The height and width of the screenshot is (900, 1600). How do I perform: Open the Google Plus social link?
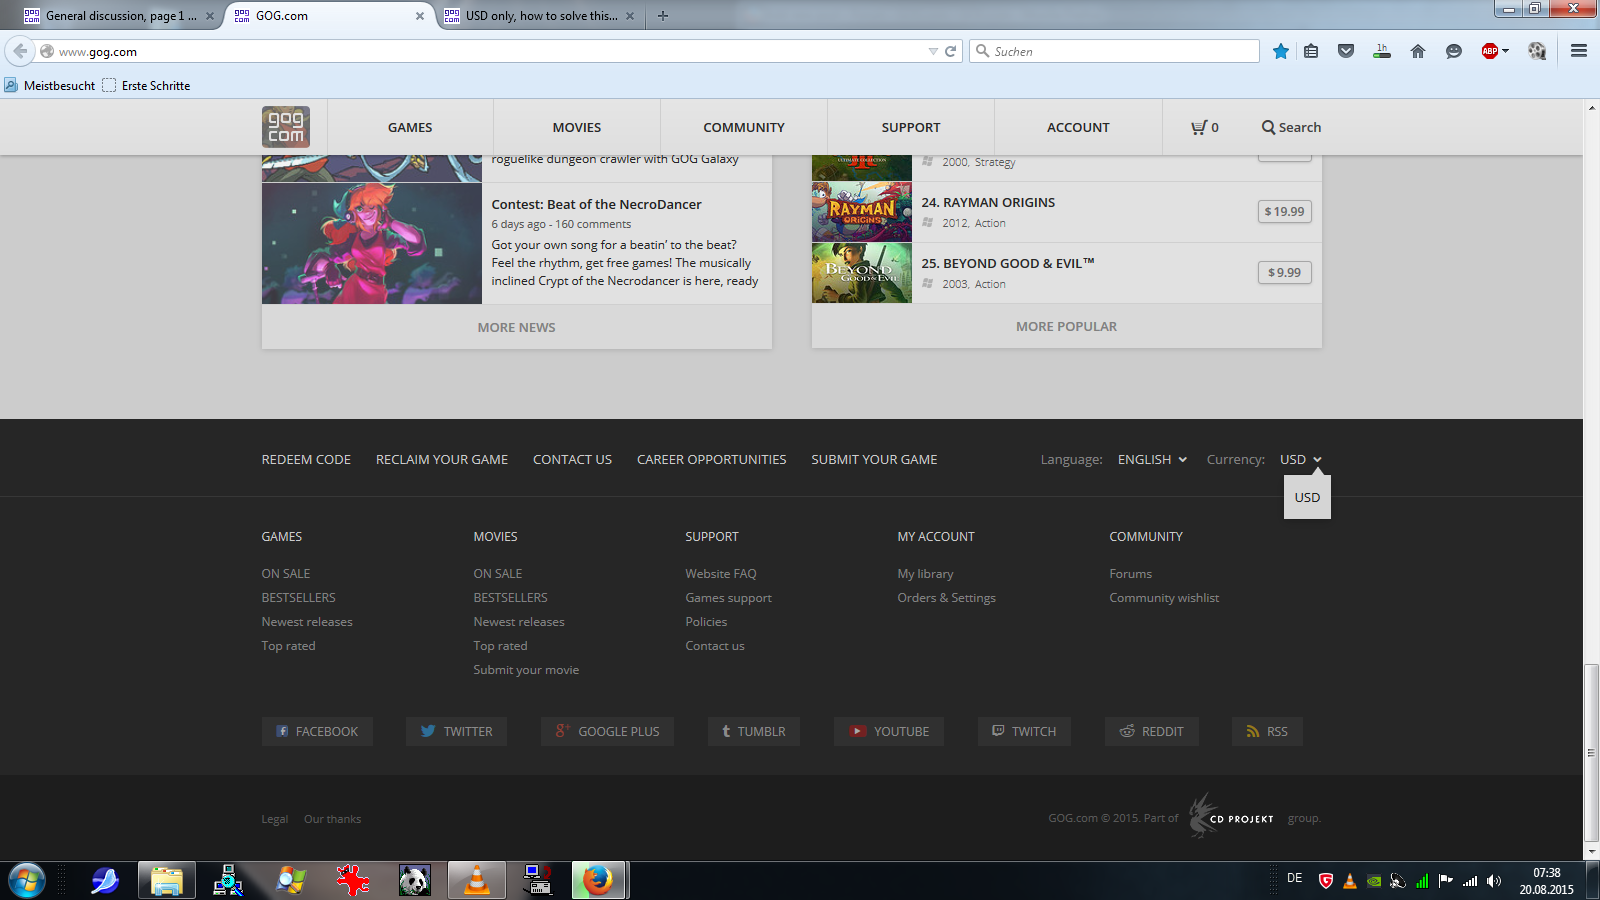[607, 731]
